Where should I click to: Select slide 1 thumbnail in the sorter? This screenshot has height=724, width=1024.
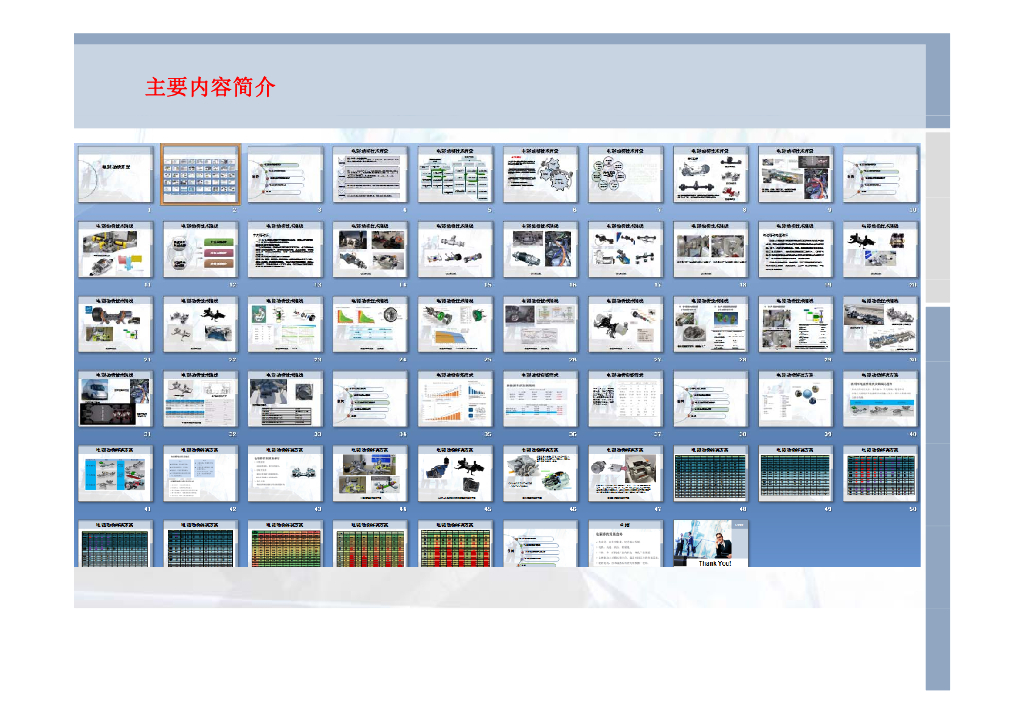click(x=115, y=175)
